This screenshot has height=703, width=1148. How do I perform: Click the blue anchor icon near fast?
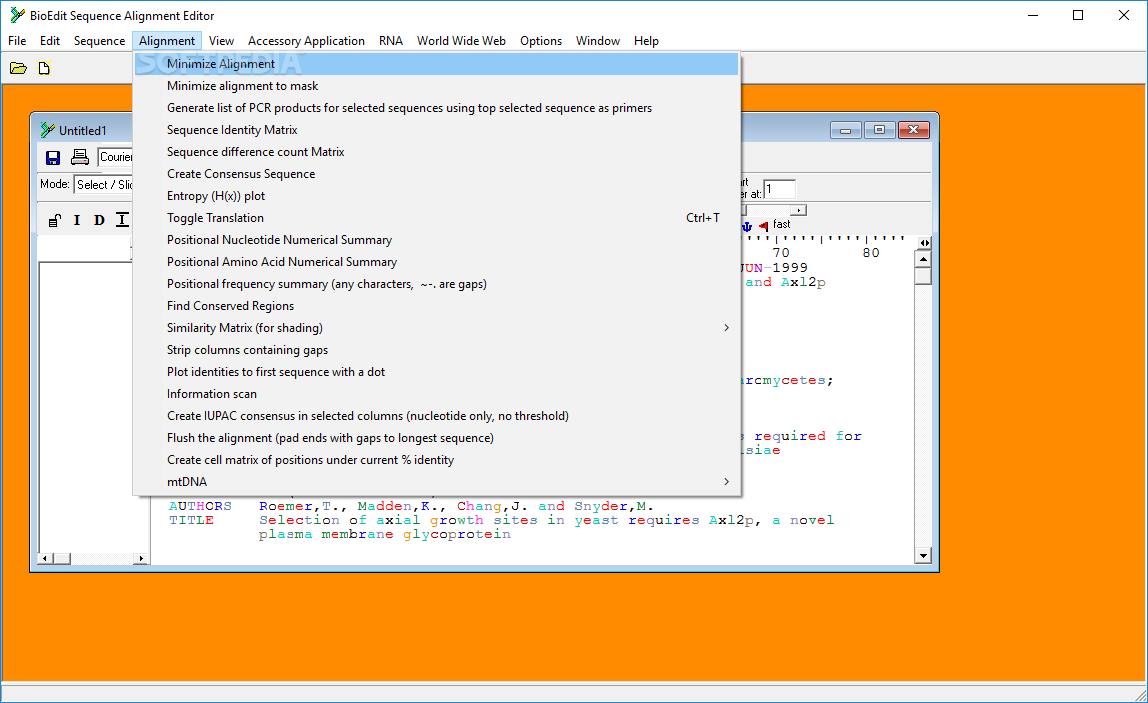point(748,226)
